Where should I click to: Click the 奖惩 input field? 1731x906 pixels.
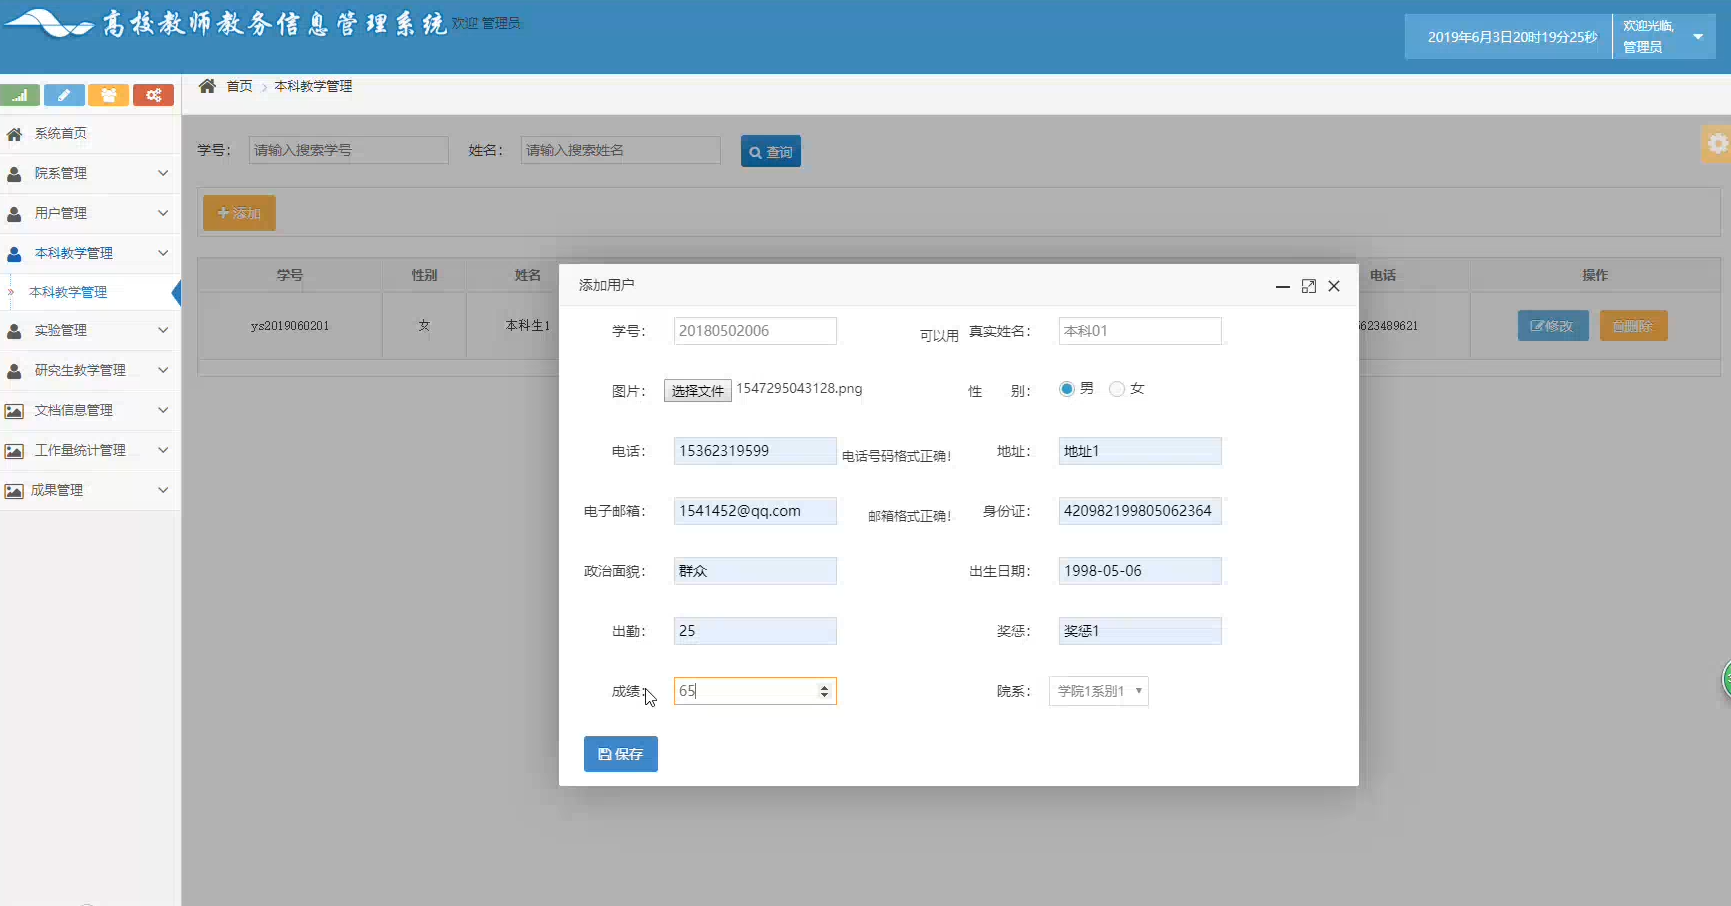(x=1140, y=631)
